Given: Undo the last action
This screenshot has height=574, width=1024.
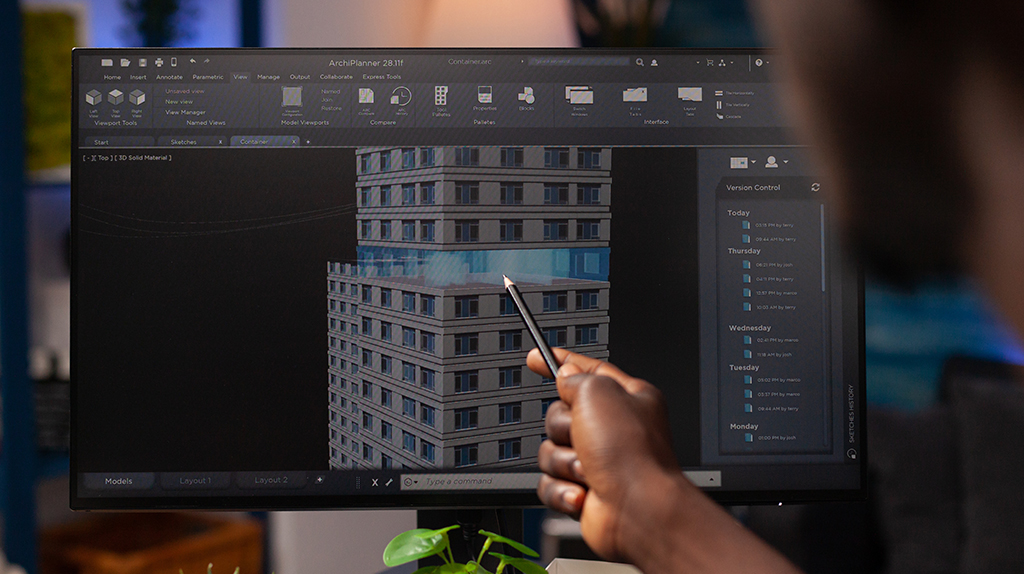Looking at the screenshot, I should pos(193,61).
